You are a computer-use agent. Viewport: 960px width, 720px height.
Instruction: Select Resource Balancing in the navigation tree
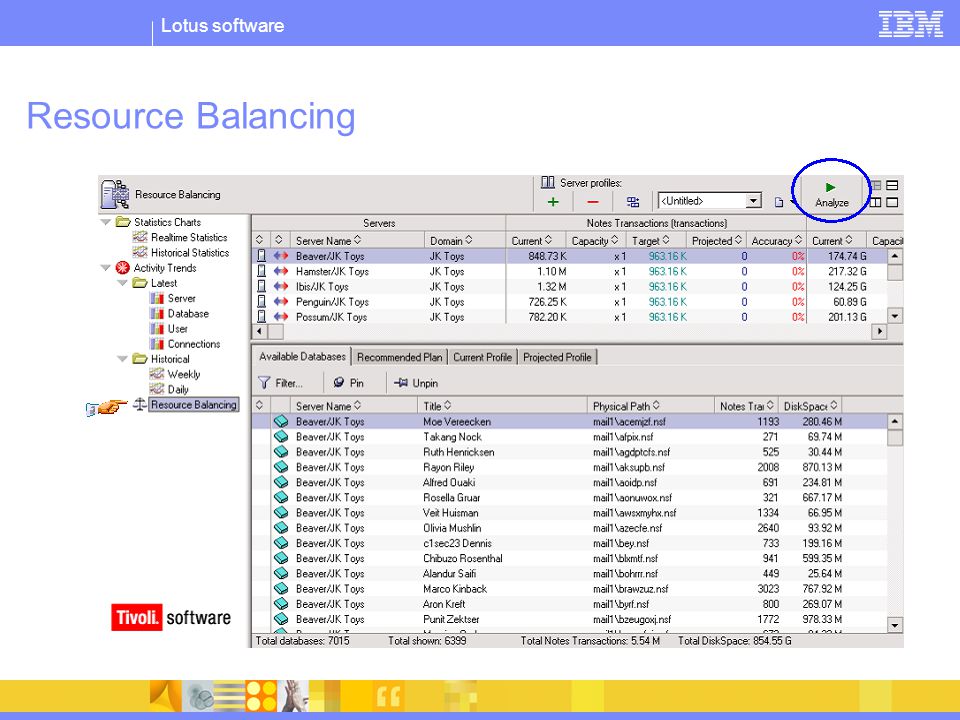[x=193, y=405]
